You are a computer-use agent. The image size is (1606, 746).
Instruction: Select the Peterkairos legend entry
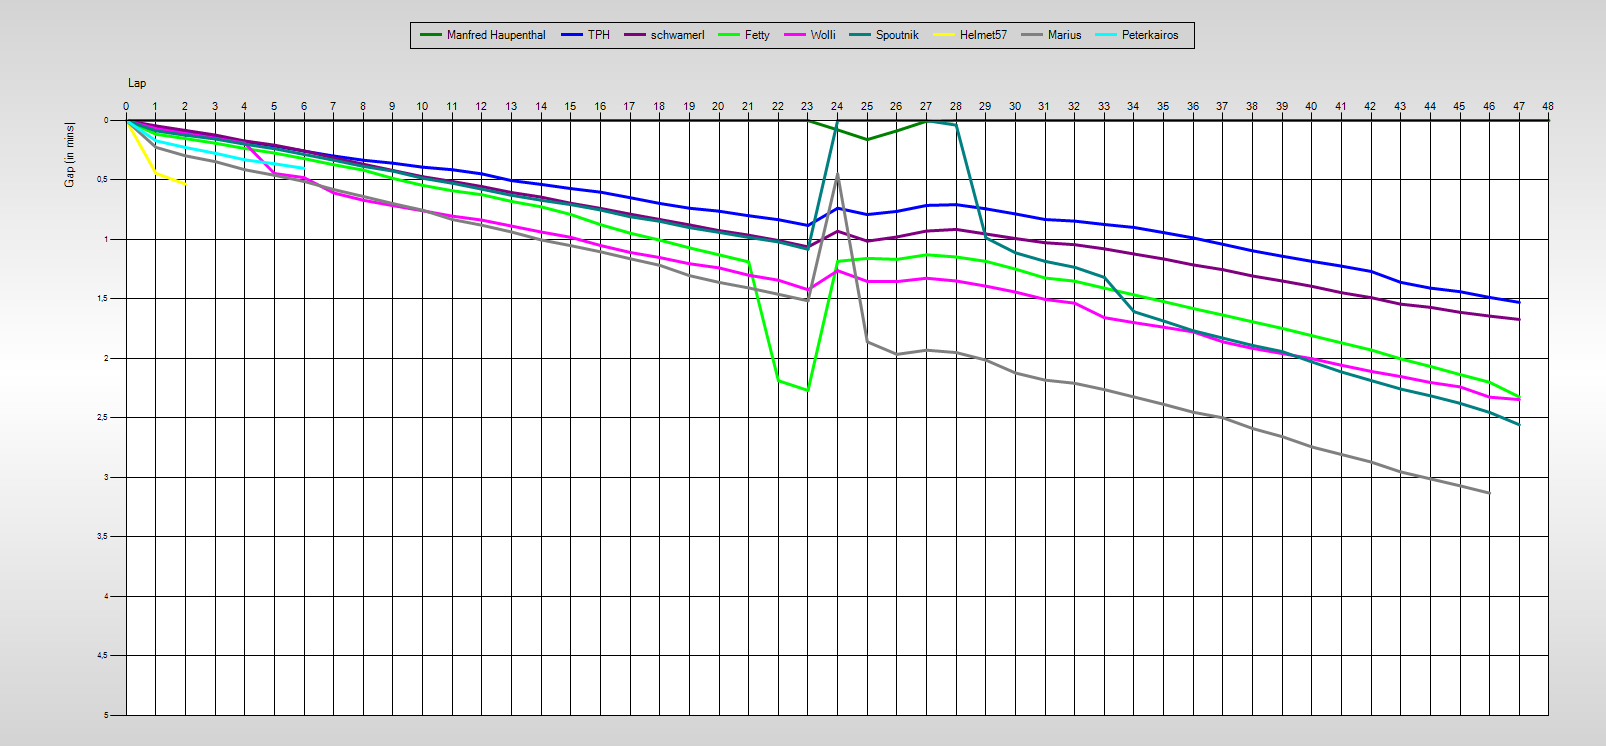(x=1137, y=35)
